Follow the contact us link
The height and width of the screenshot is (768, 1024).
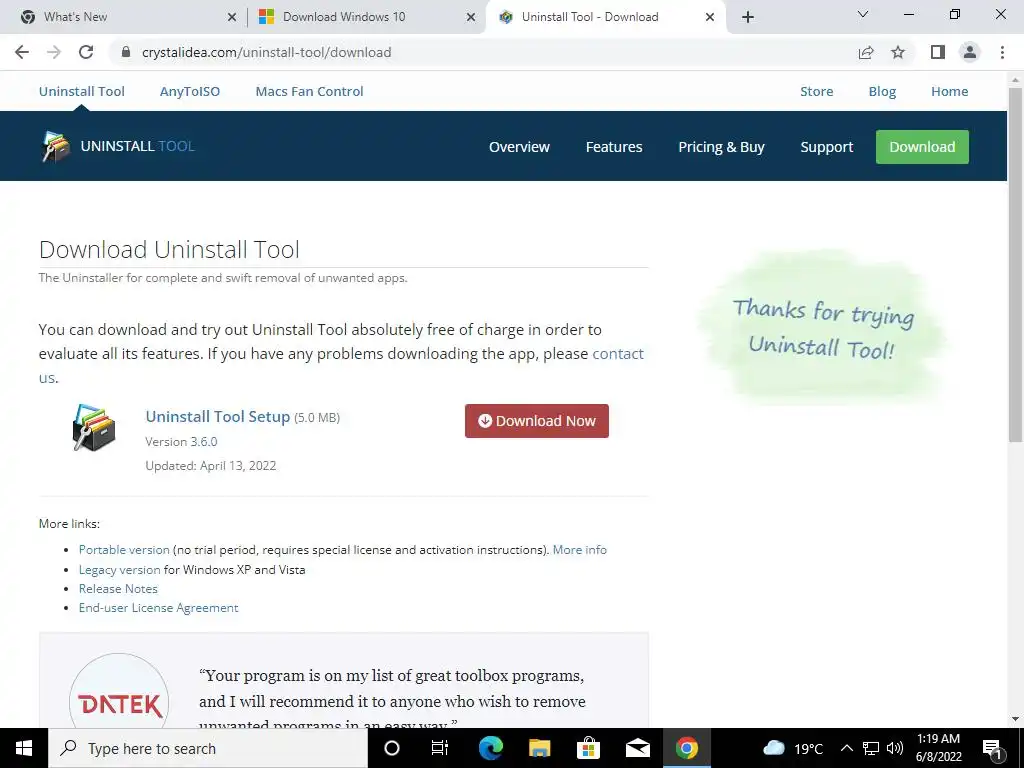(x=617, y=353)
